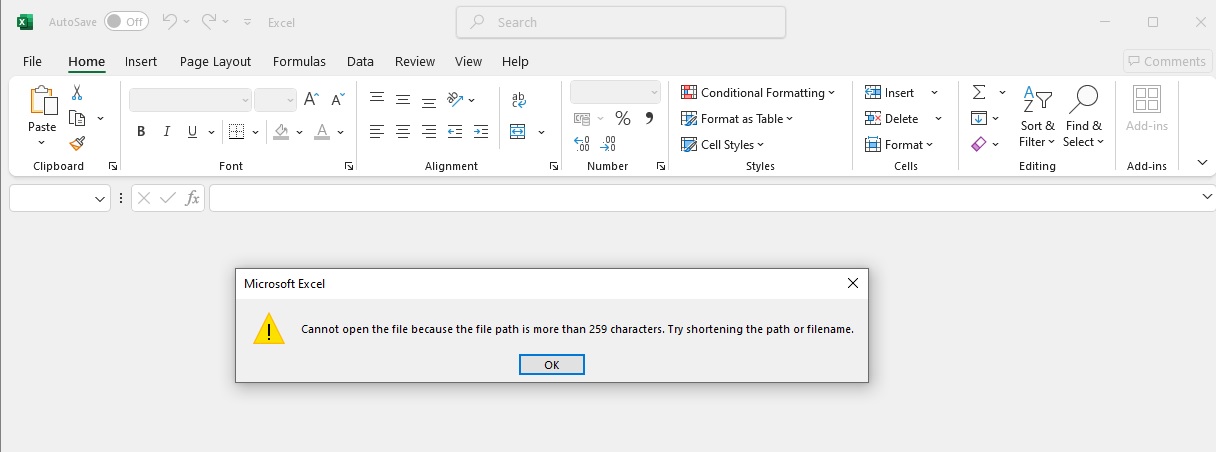Select the Home tab
The width and height of the screenshot is (1216, 452).
point(87,61)
